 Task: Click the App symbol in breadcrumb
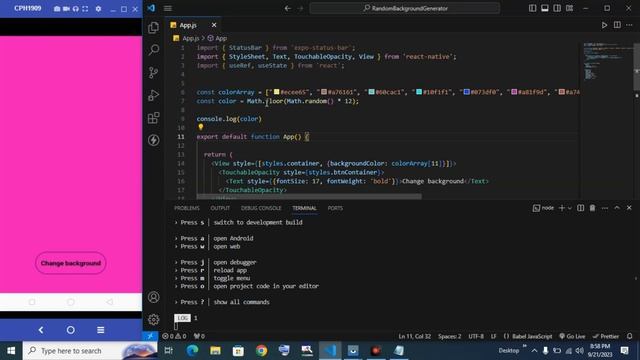[221, 38]
